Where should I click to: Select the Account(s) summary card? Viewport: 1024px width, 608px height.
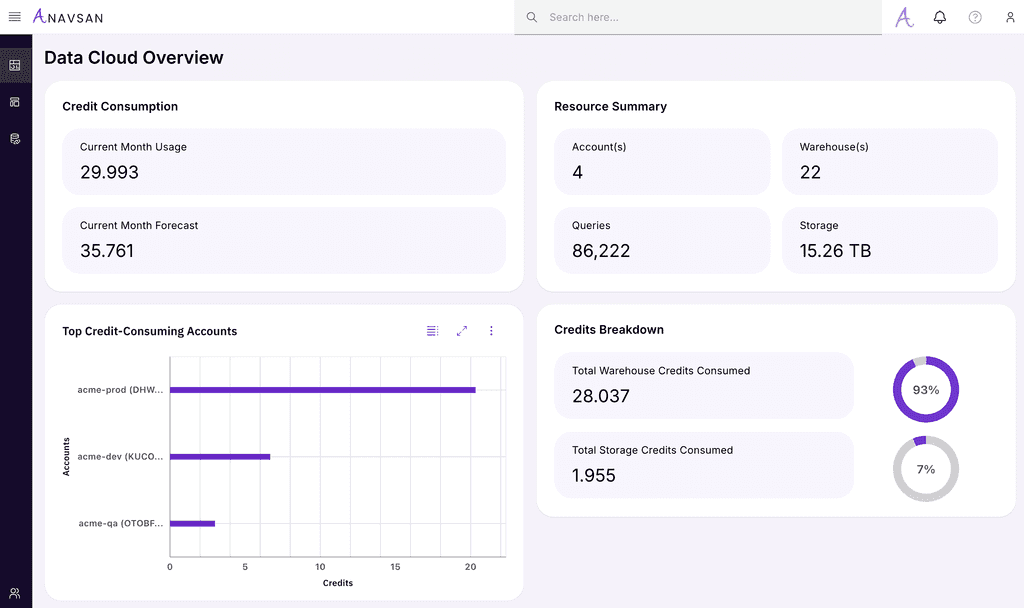(x=662, y=162)
